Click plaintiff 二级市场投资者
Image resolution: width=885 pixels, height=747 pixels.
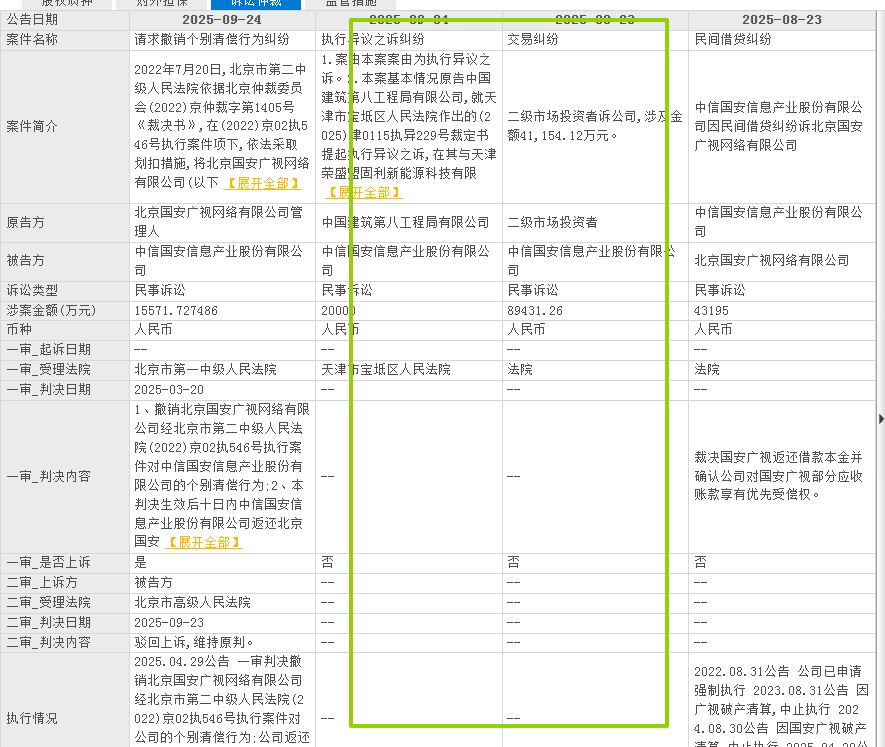[553, 222]
